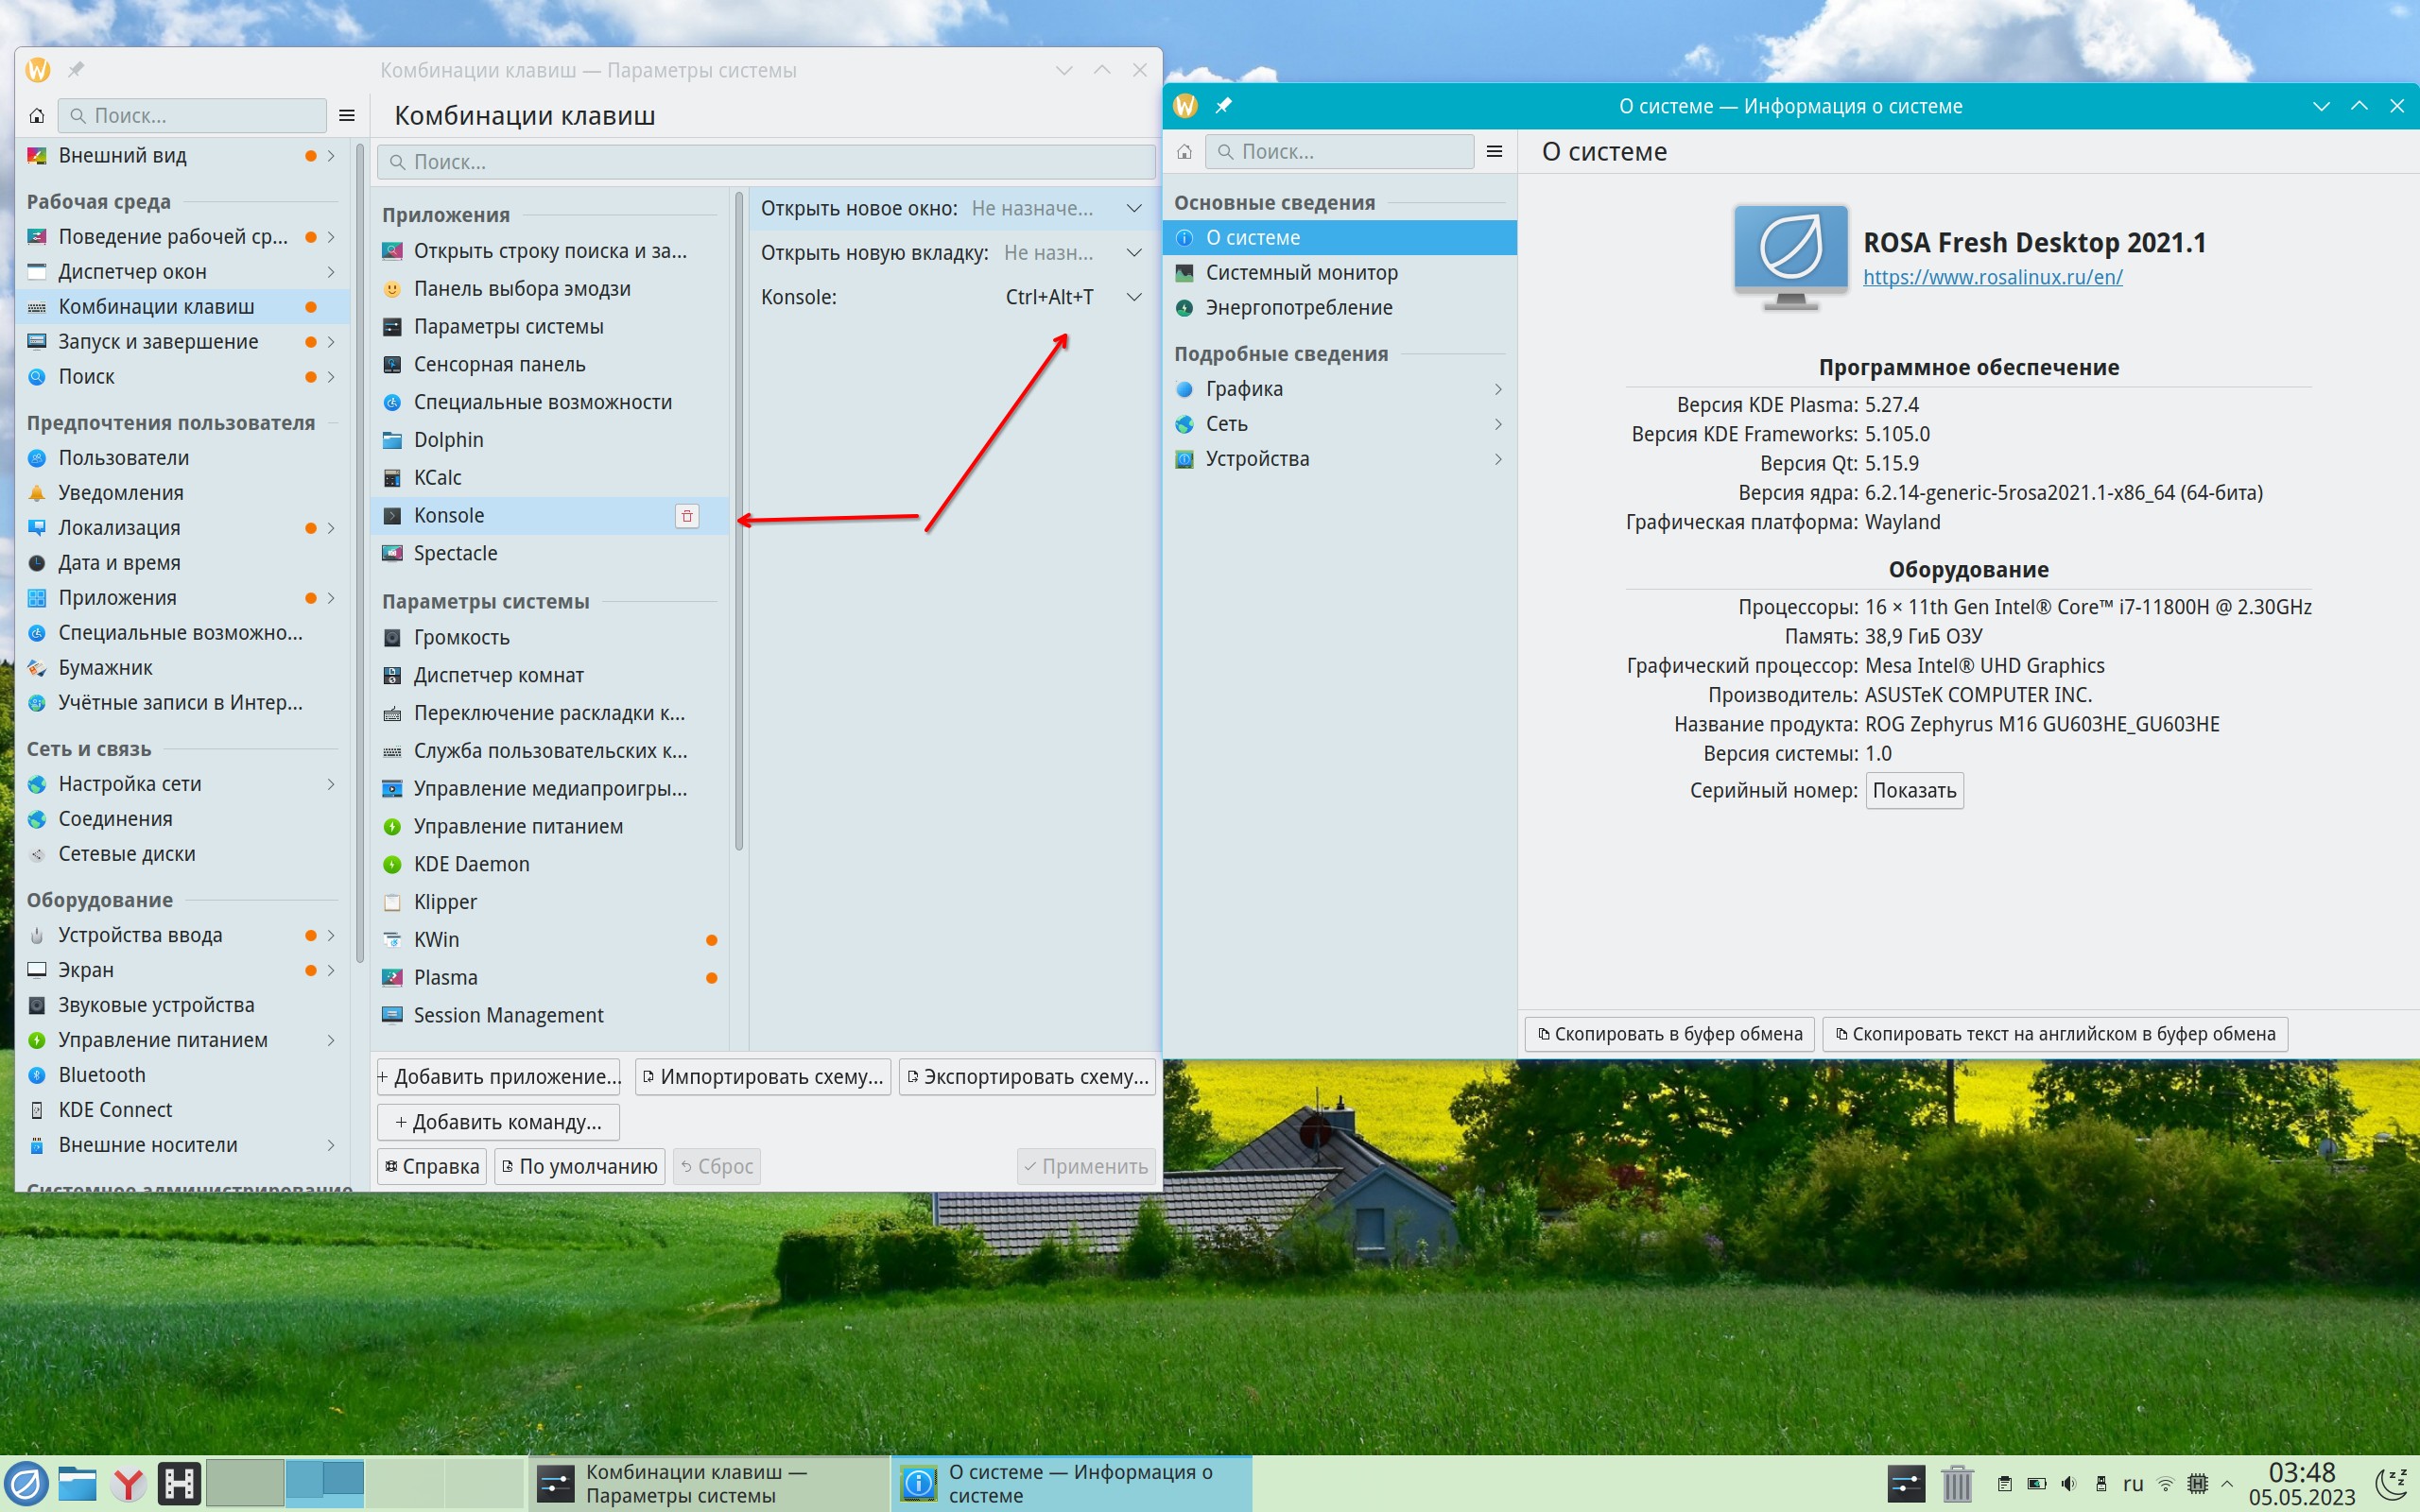The height and width of the screenshot is (1512, 2420).
Task: Open Dolphin file manager from taskbar
Action: pyautogui.click(x=77, y=1484)
